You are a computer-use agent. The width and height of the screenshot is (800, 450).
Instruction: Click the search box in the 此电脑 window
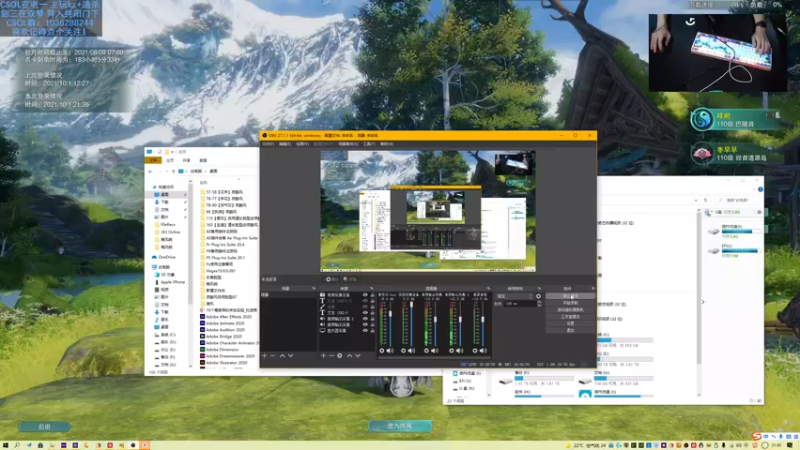tap(738, 200)
